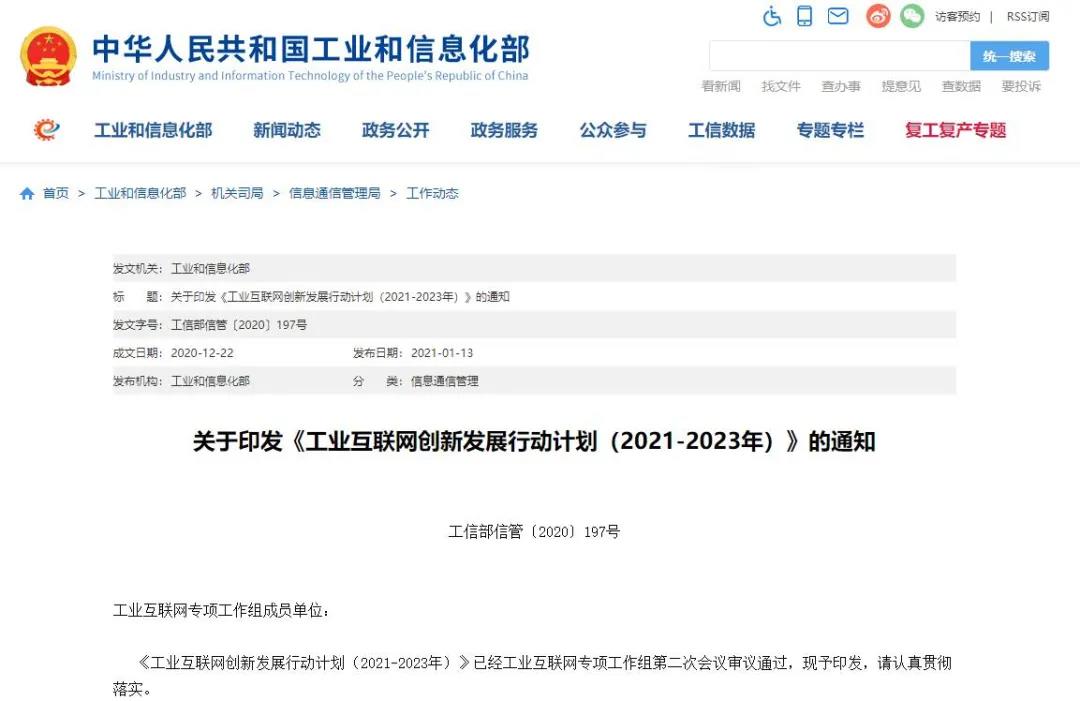1080x701 pixels.
Task: Select the 查办事 search shortcut
Action: pos(841,86)
